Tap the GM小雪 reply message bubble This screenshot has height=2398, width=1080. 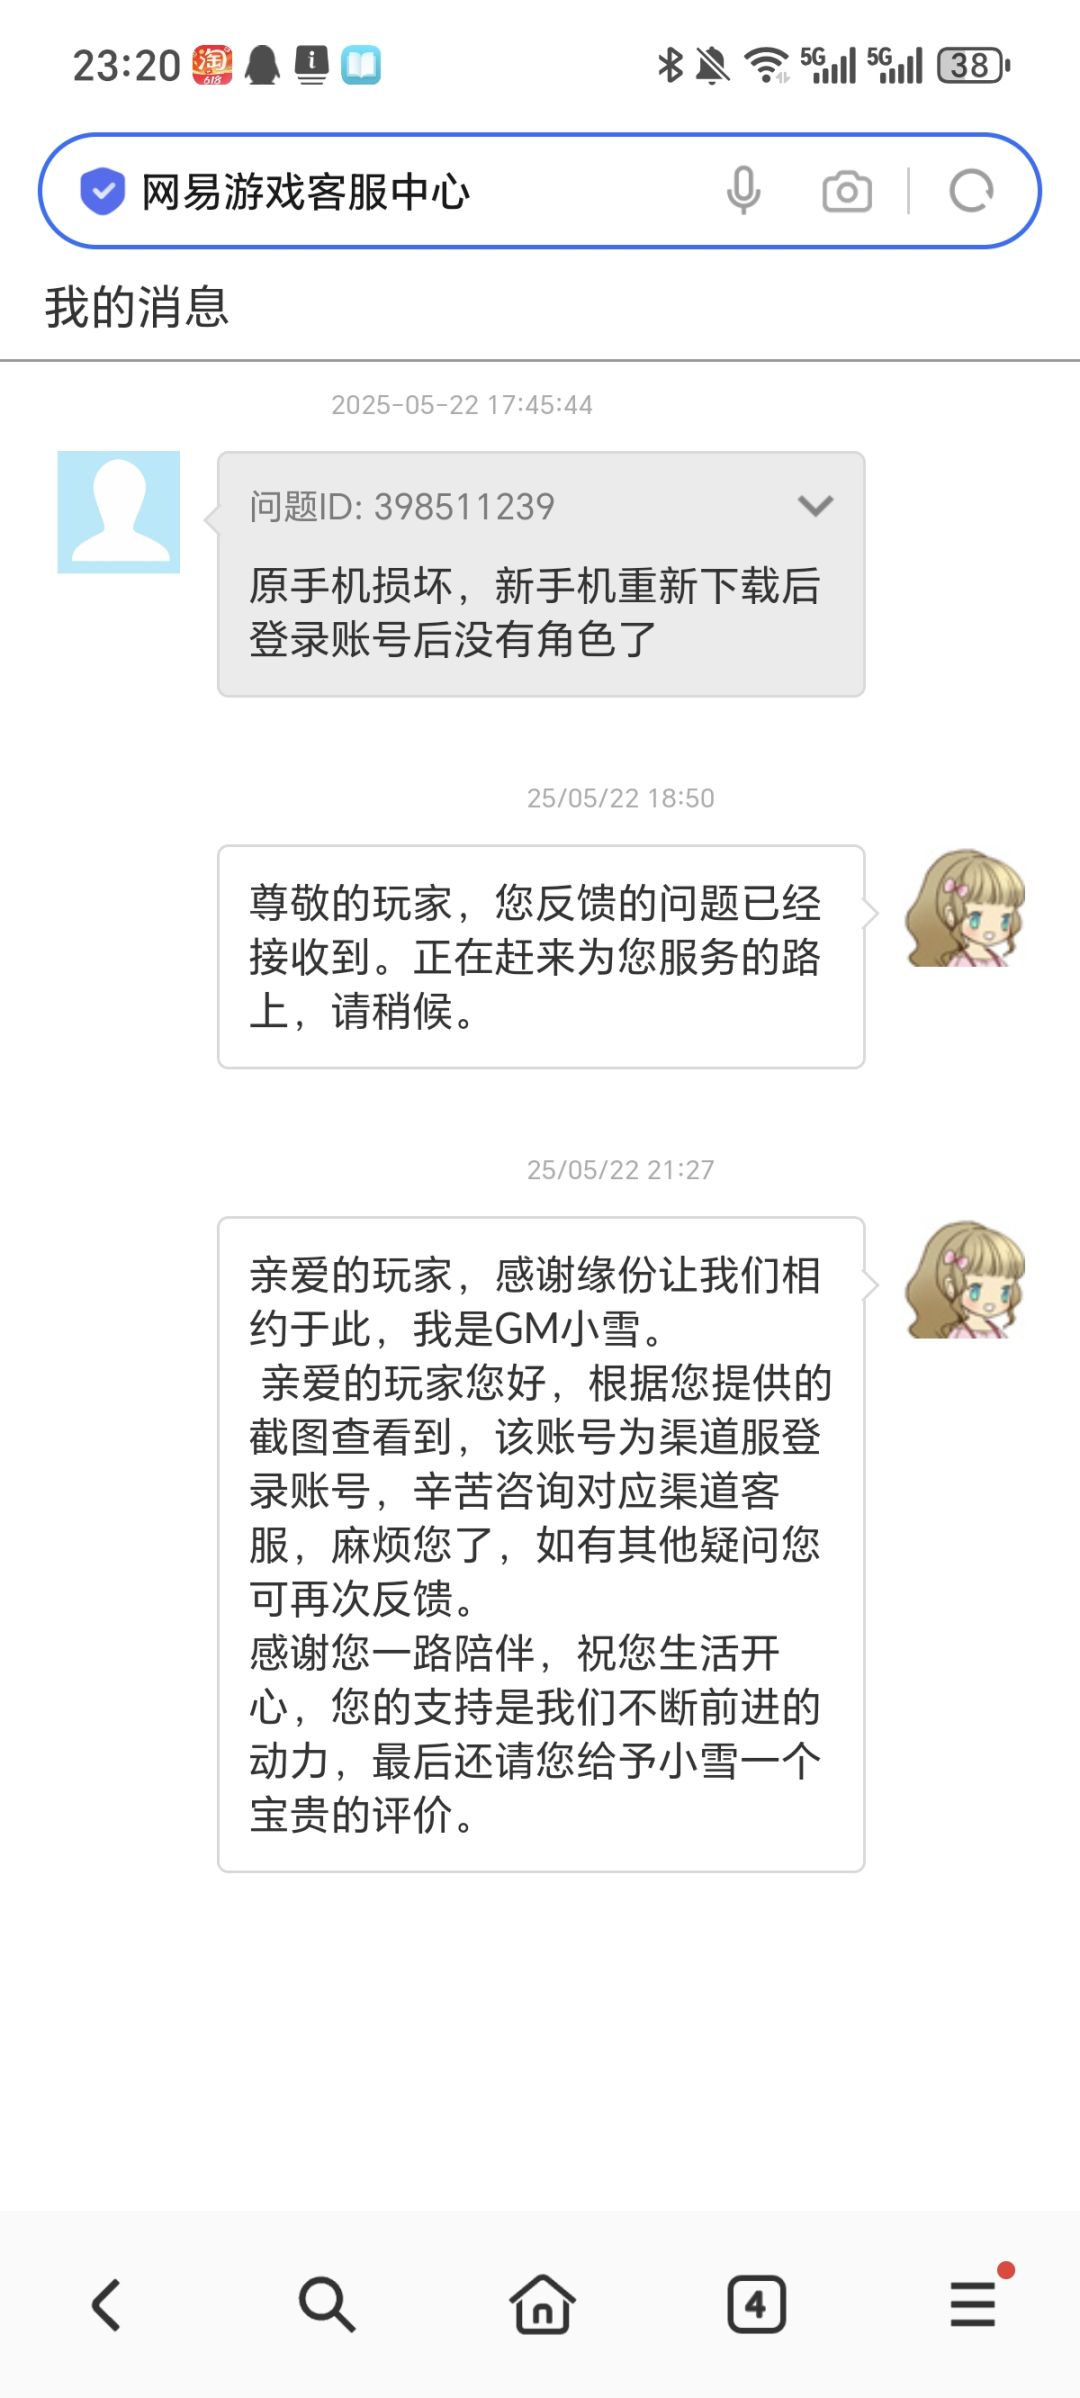[x=541, y=1544]
